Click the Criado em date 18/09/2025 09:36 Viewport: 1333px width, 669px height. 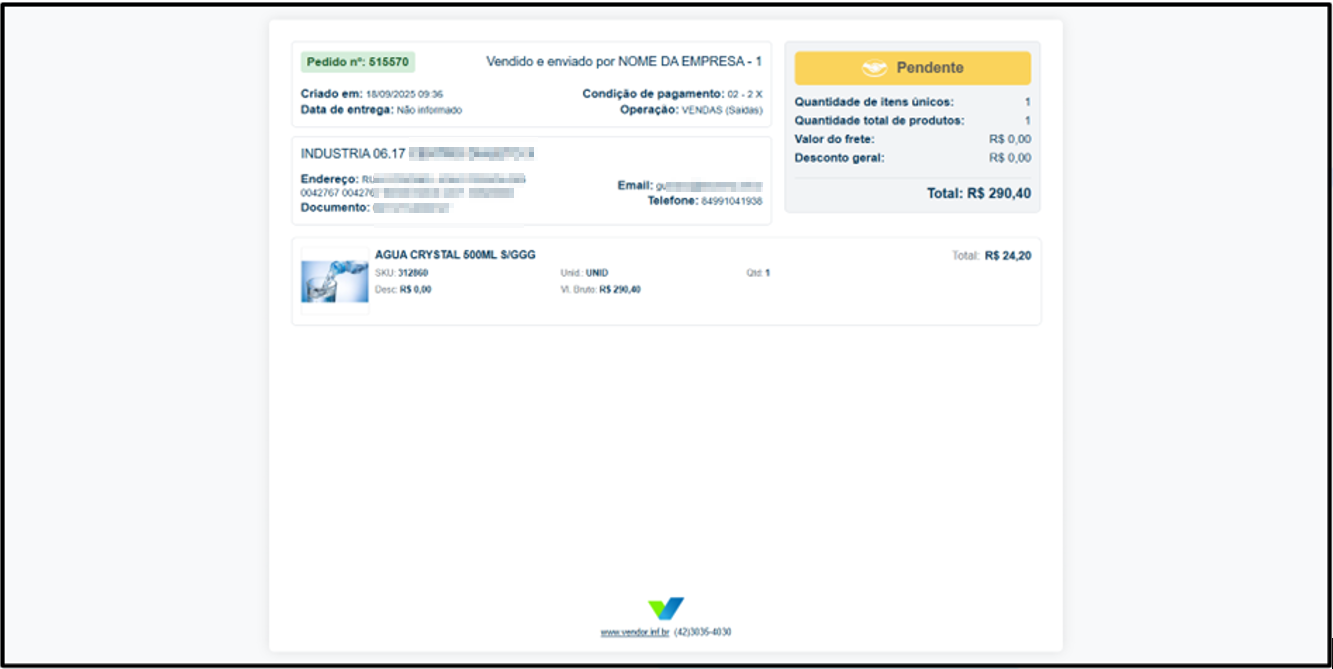(404, 94)
